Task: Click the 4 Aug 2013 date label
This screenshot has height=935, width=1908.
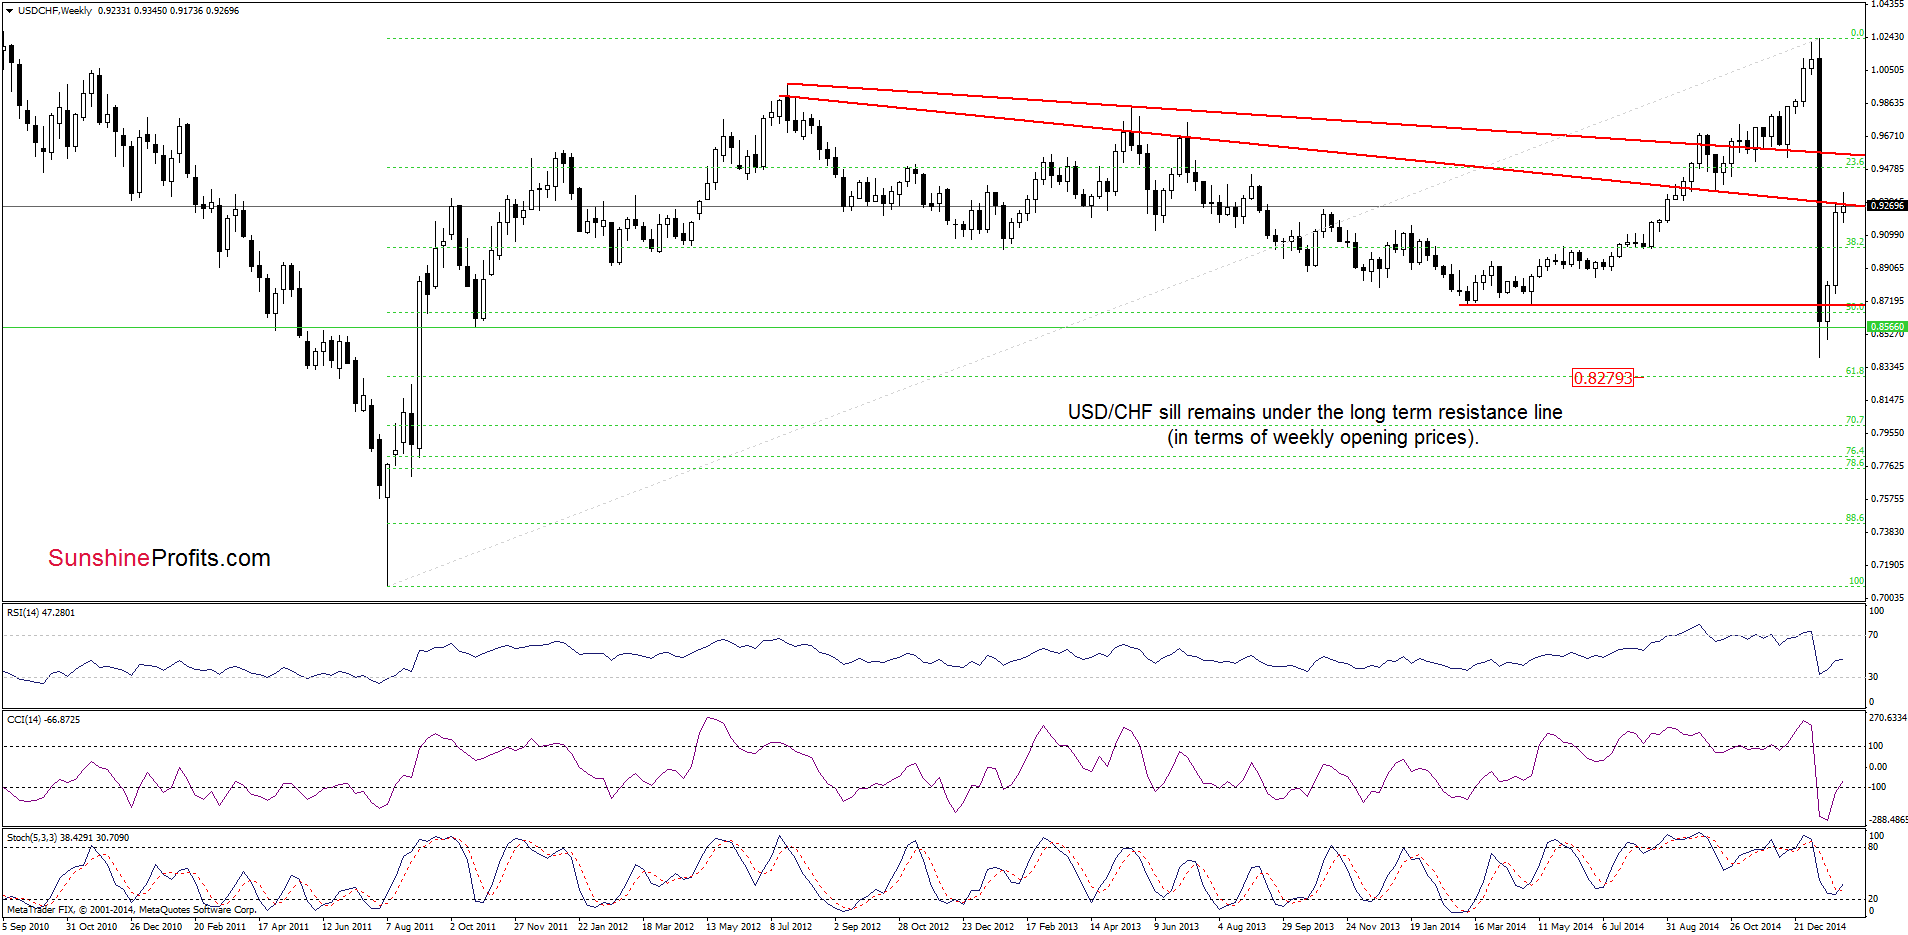Action: click(x=1241, y=927)
